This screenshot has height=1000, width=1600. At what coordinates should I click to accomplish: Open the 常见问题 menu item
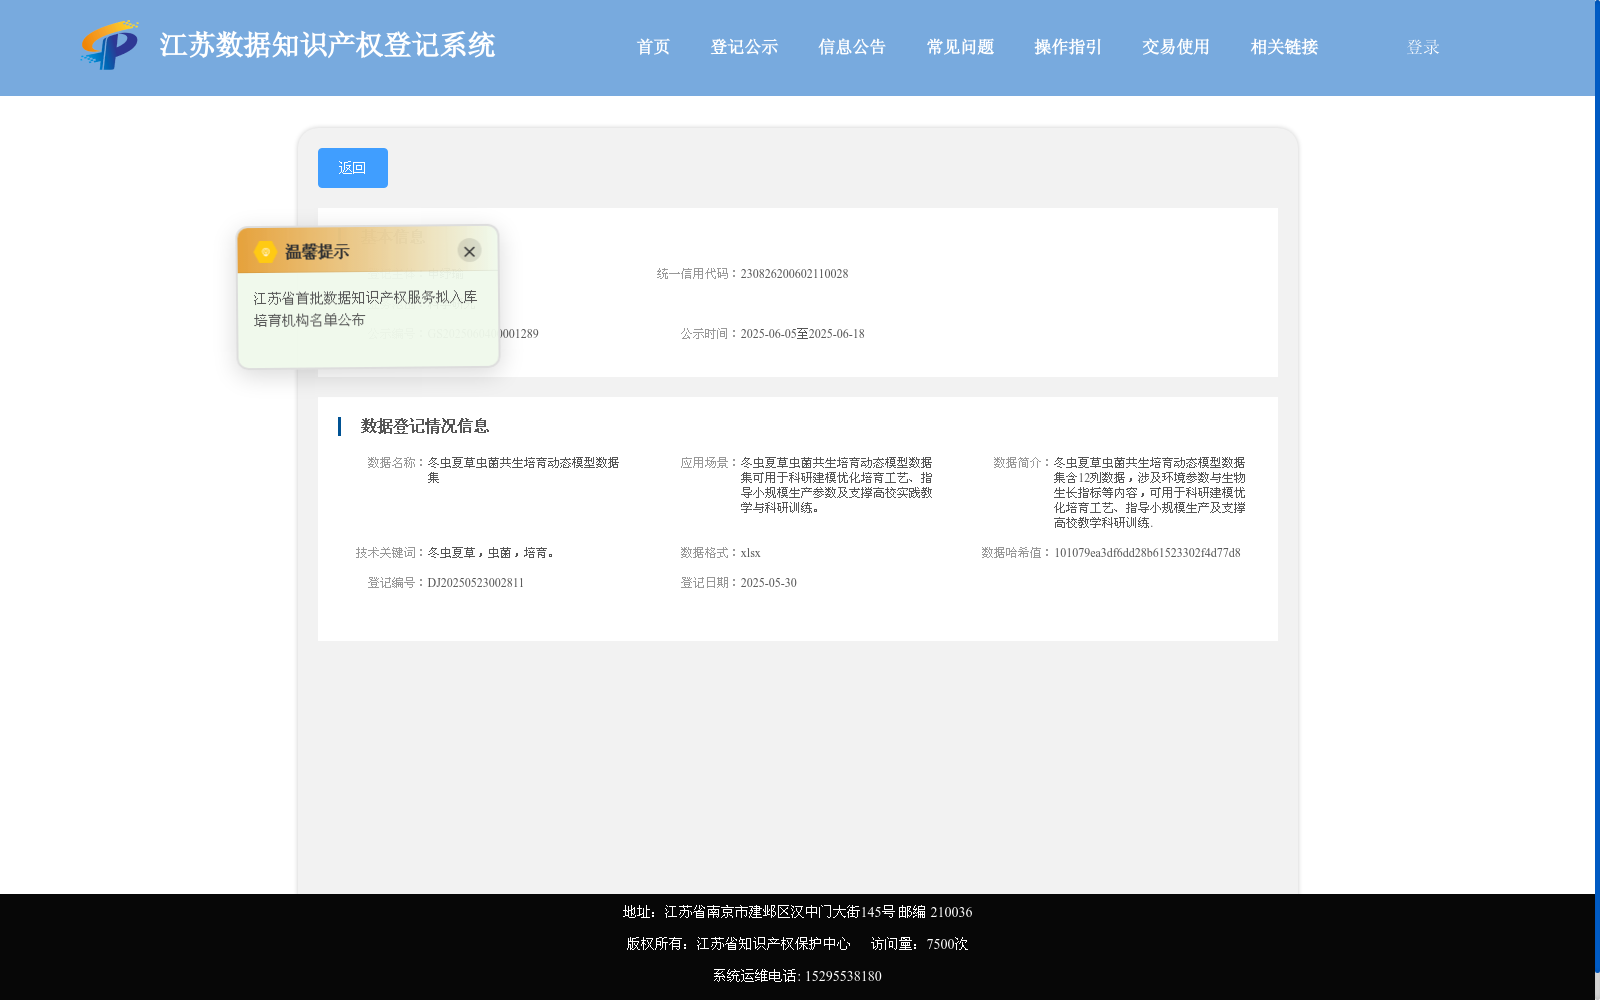[960, 47]
